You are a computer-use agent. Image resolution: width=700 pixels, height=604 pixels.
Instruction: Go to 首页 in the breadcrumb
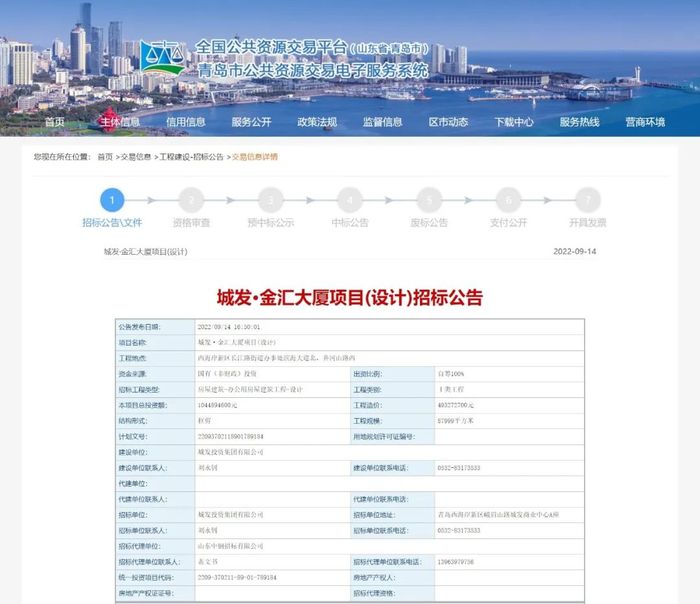point(105,157)
